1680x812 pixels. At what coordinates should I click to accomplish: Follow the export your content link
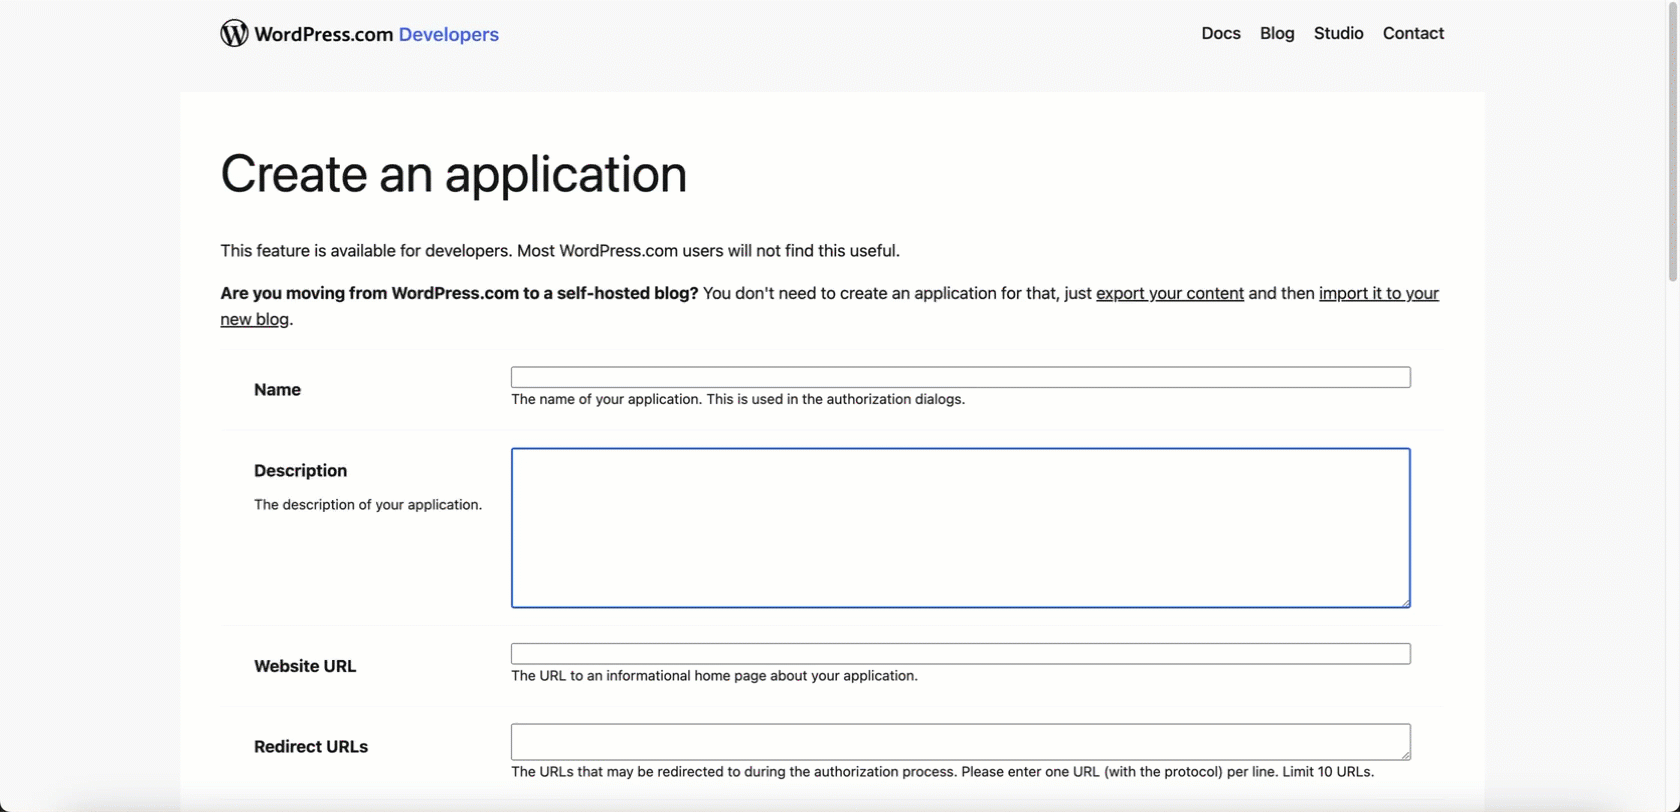[1170, 293]
